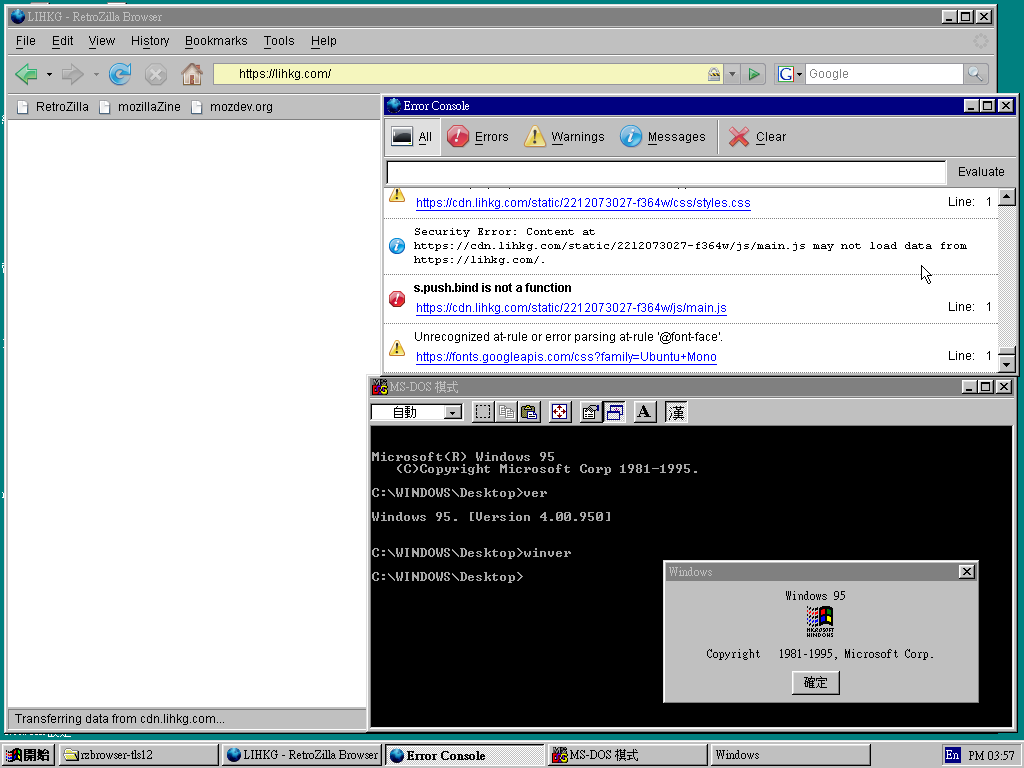Screen dimensions: 1024x768
Task: Toggle the 漢 Chinese input button
Action: tap(676, 412)
